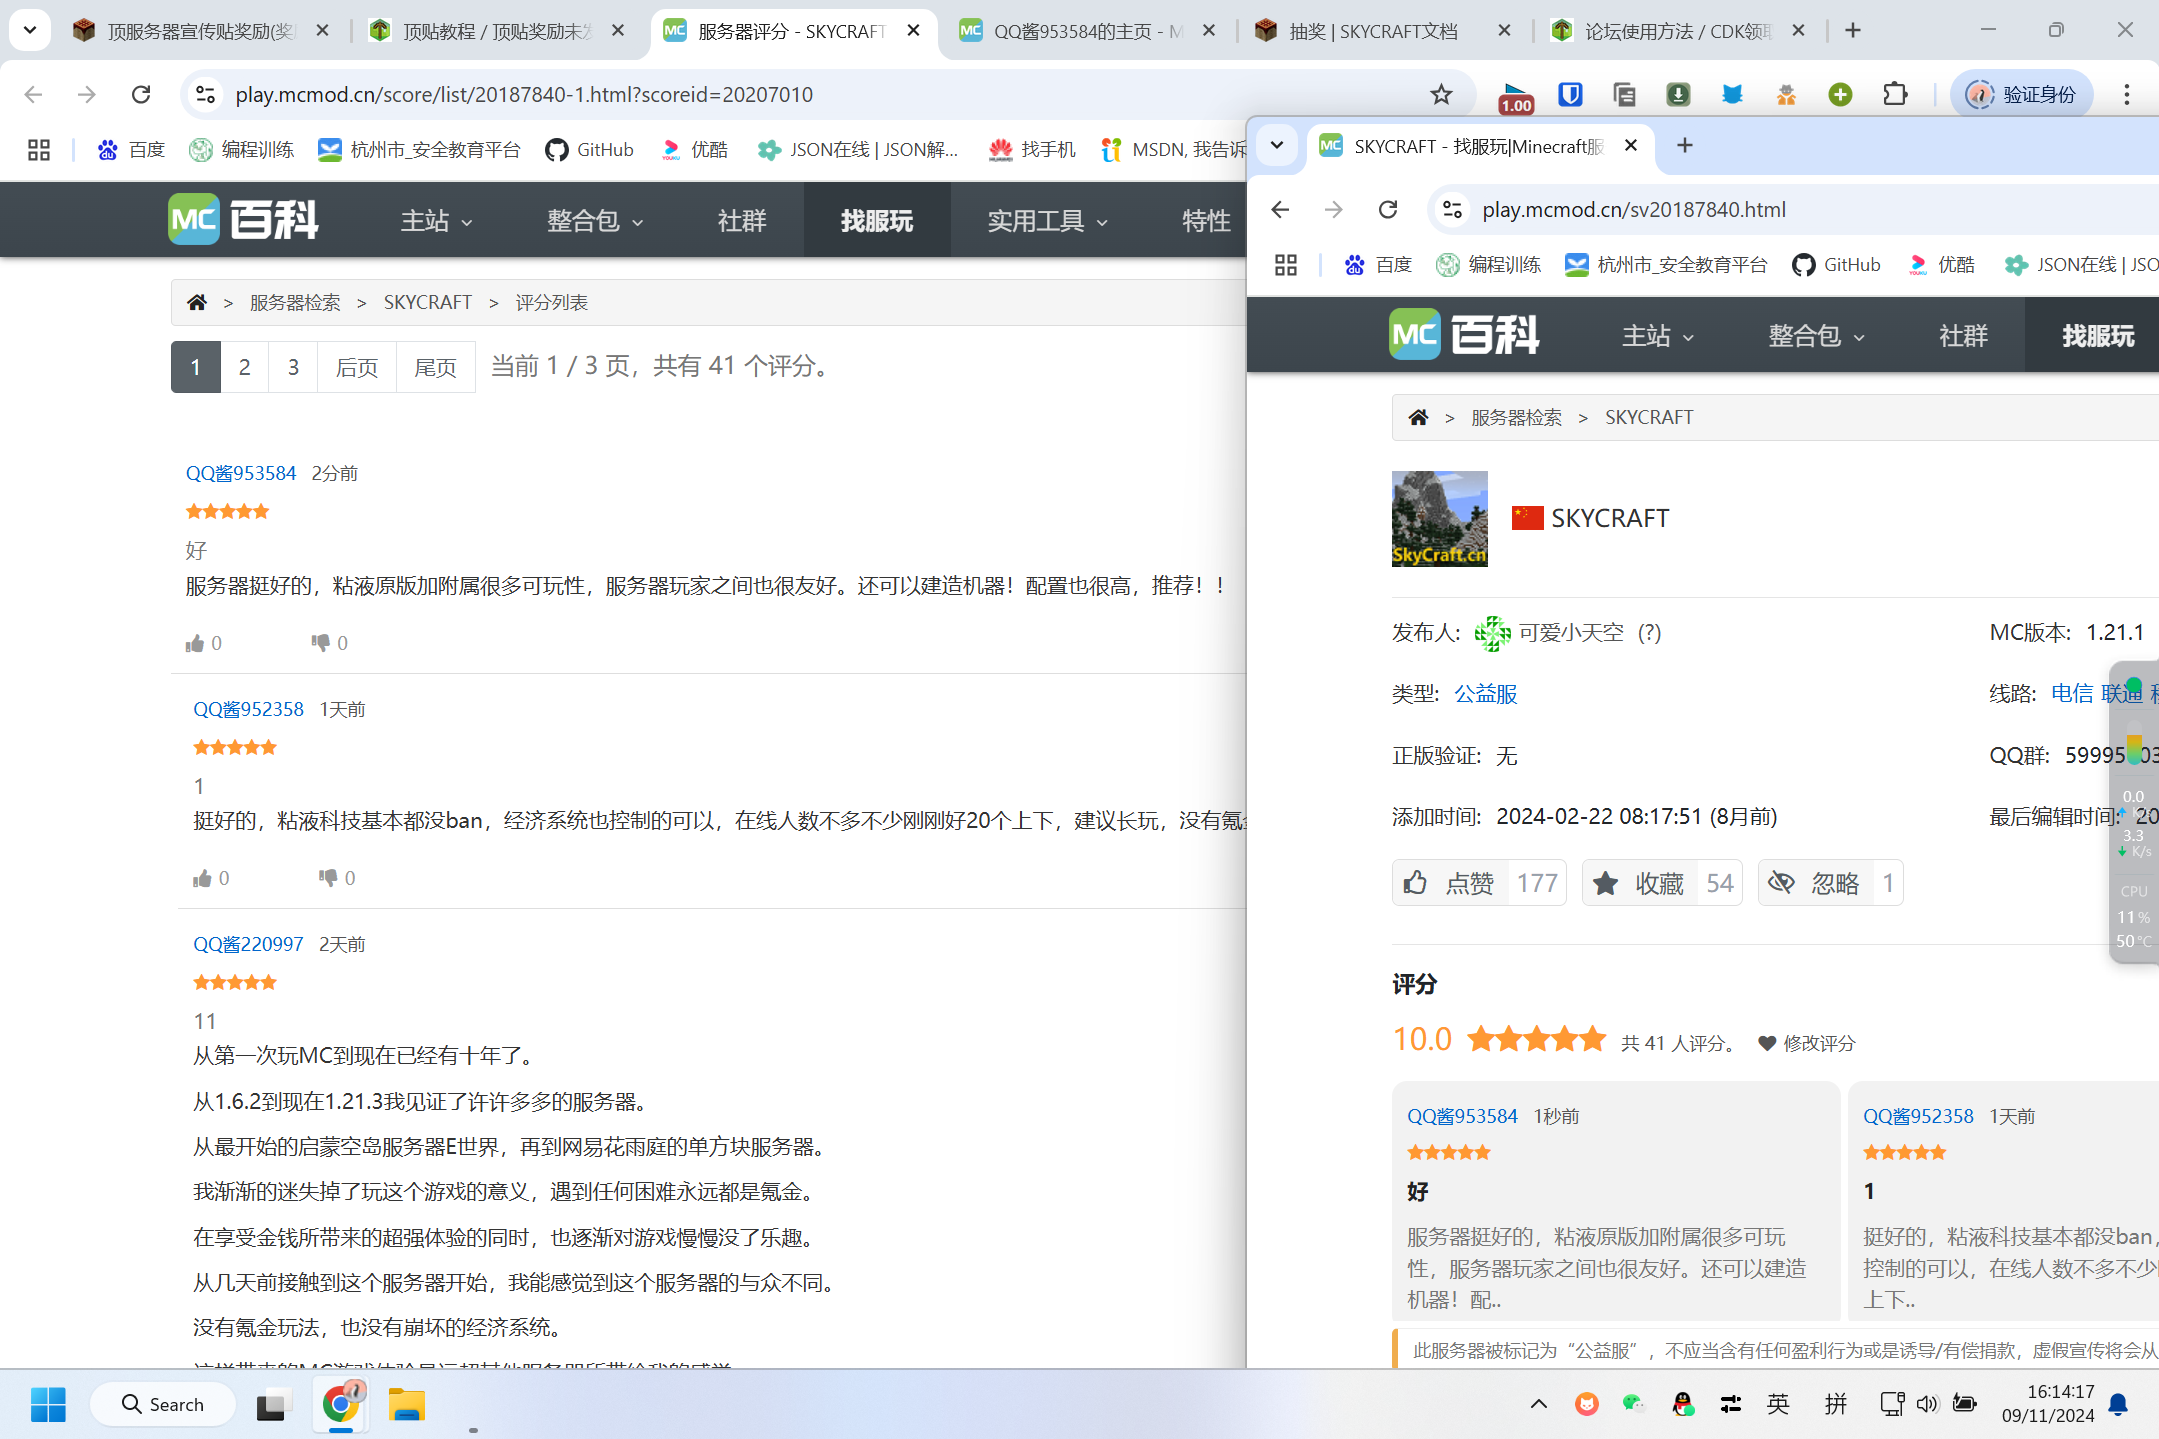Open tab search dropdown in front window
The width and height of the screenshot is (2159, 1439).
coord(1277,145)
